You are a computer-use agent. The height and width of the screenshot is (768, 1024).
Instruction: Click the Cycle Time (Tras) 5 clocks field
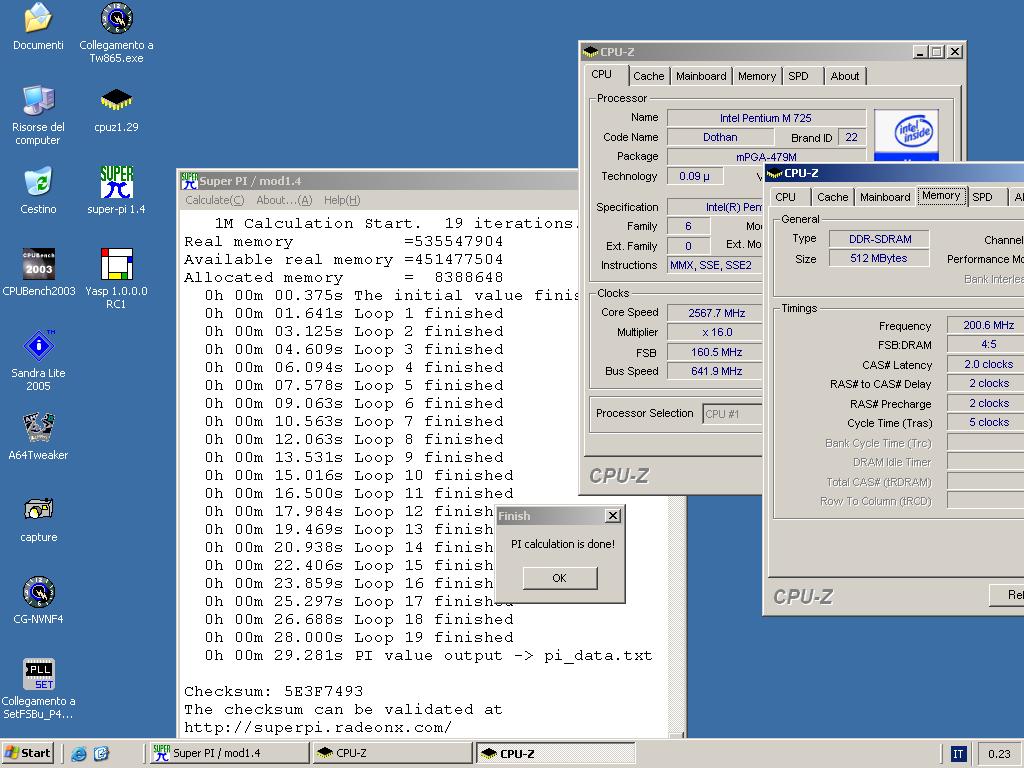click(x=987, y=423)
